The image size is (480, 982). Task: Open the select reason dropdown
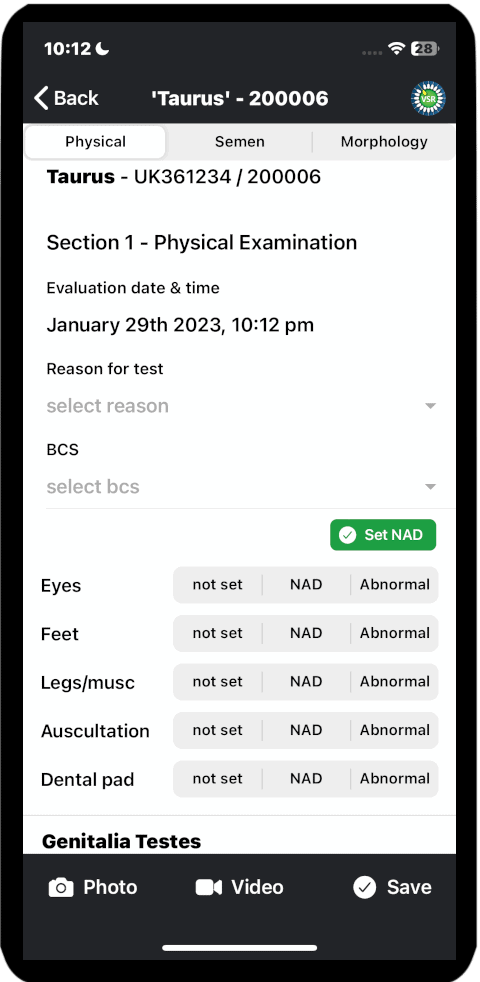[241, 406]
